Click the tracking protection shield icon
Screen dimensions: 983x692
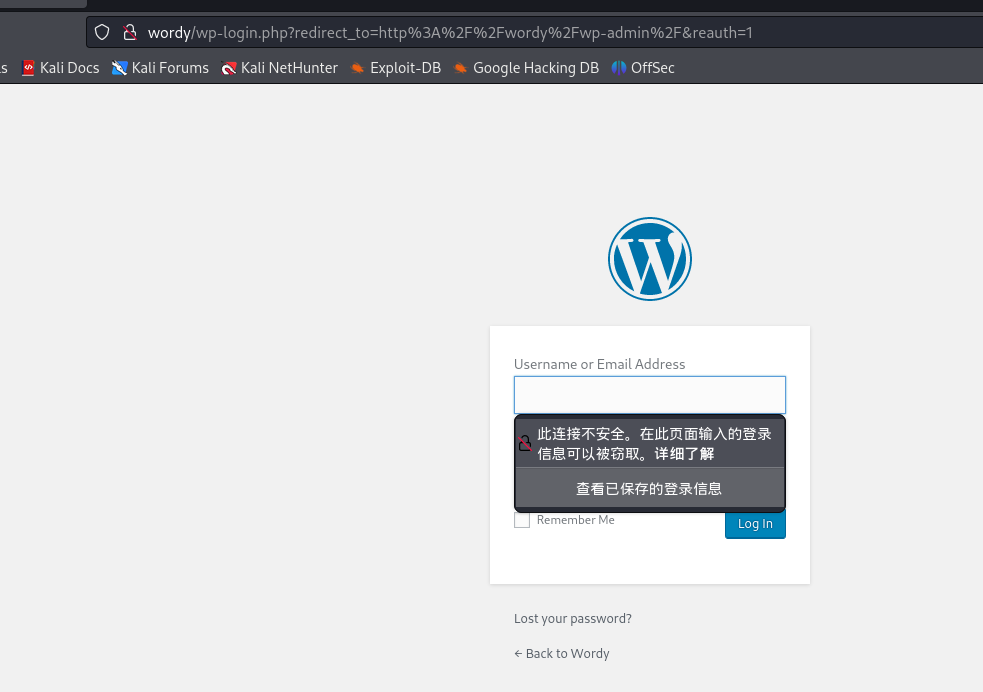pos(102,32)
